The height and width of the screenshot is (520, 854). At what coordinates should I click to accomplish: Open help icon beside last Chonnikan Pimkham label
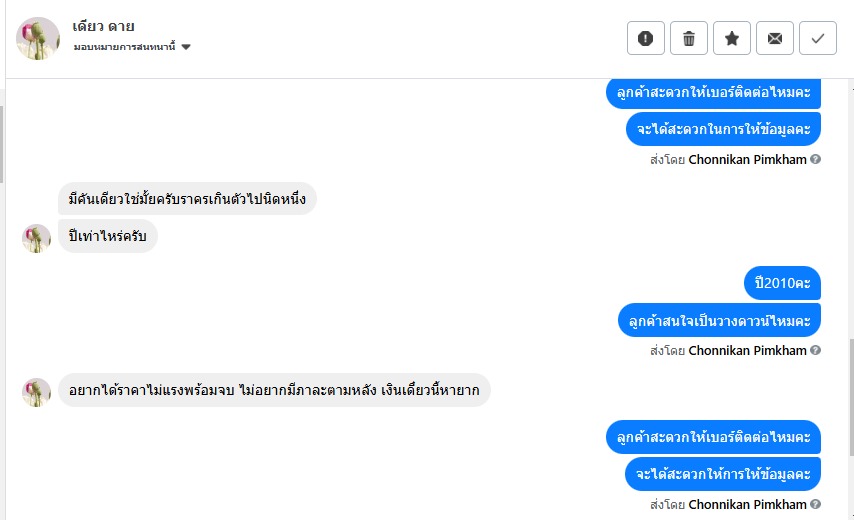pyautogui.click(x=815, y=504)
